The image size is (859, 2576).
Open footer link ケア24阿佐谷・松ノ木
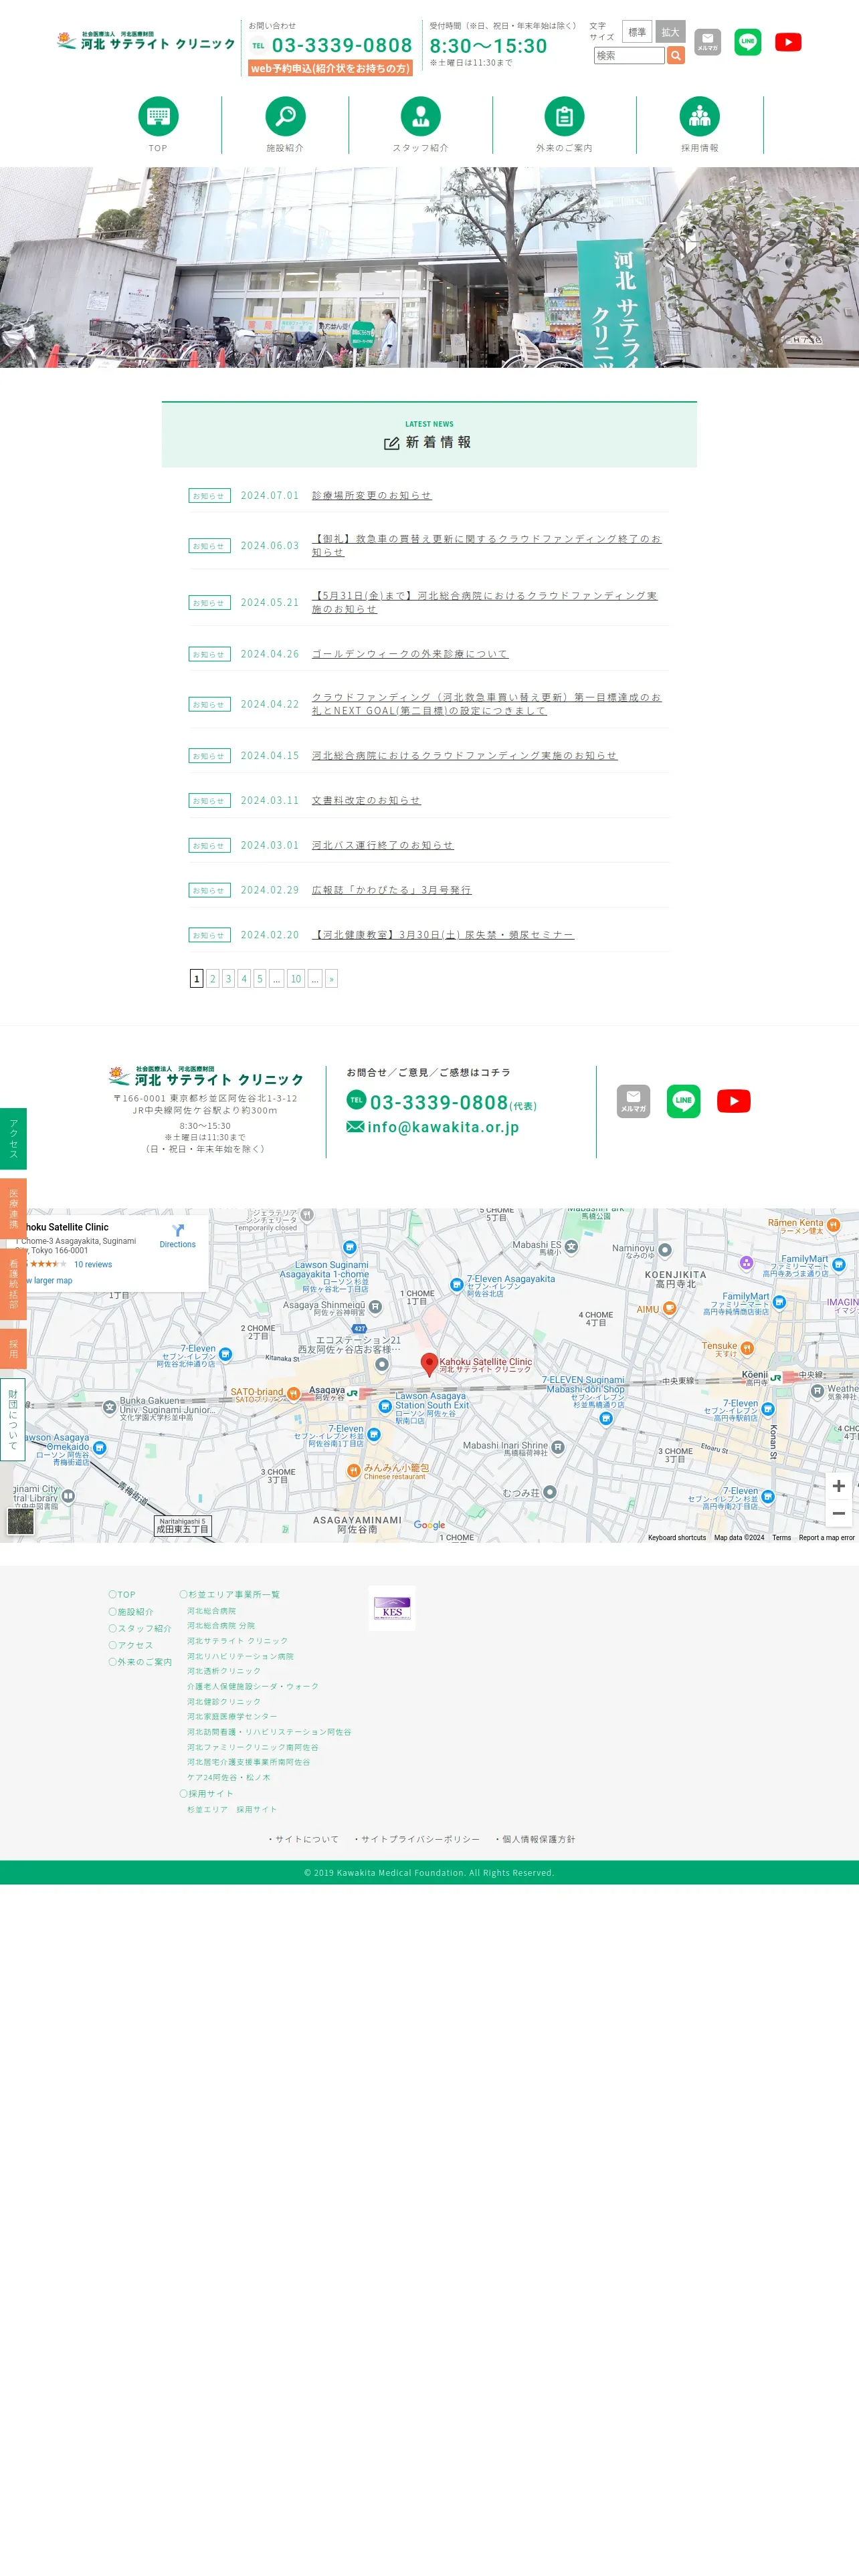click(229, 1777)
